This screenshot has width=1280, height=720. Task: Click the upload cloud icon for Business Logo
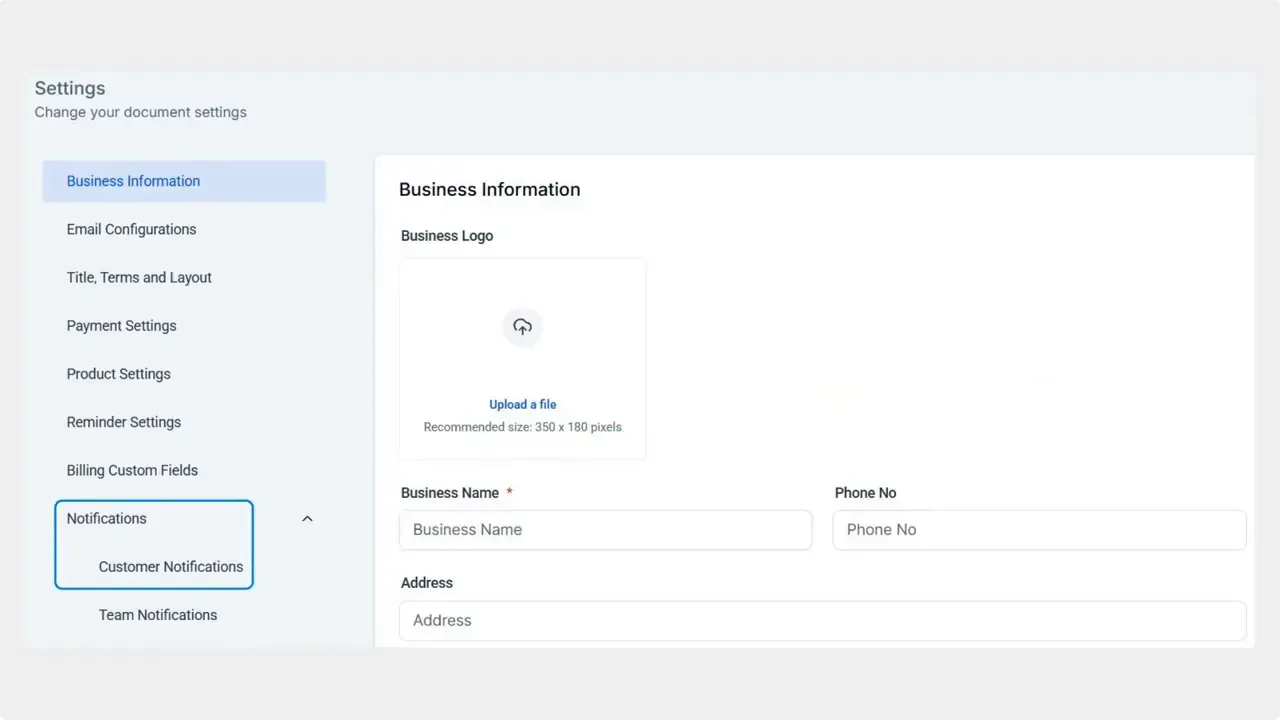click(x=522, y=327)
